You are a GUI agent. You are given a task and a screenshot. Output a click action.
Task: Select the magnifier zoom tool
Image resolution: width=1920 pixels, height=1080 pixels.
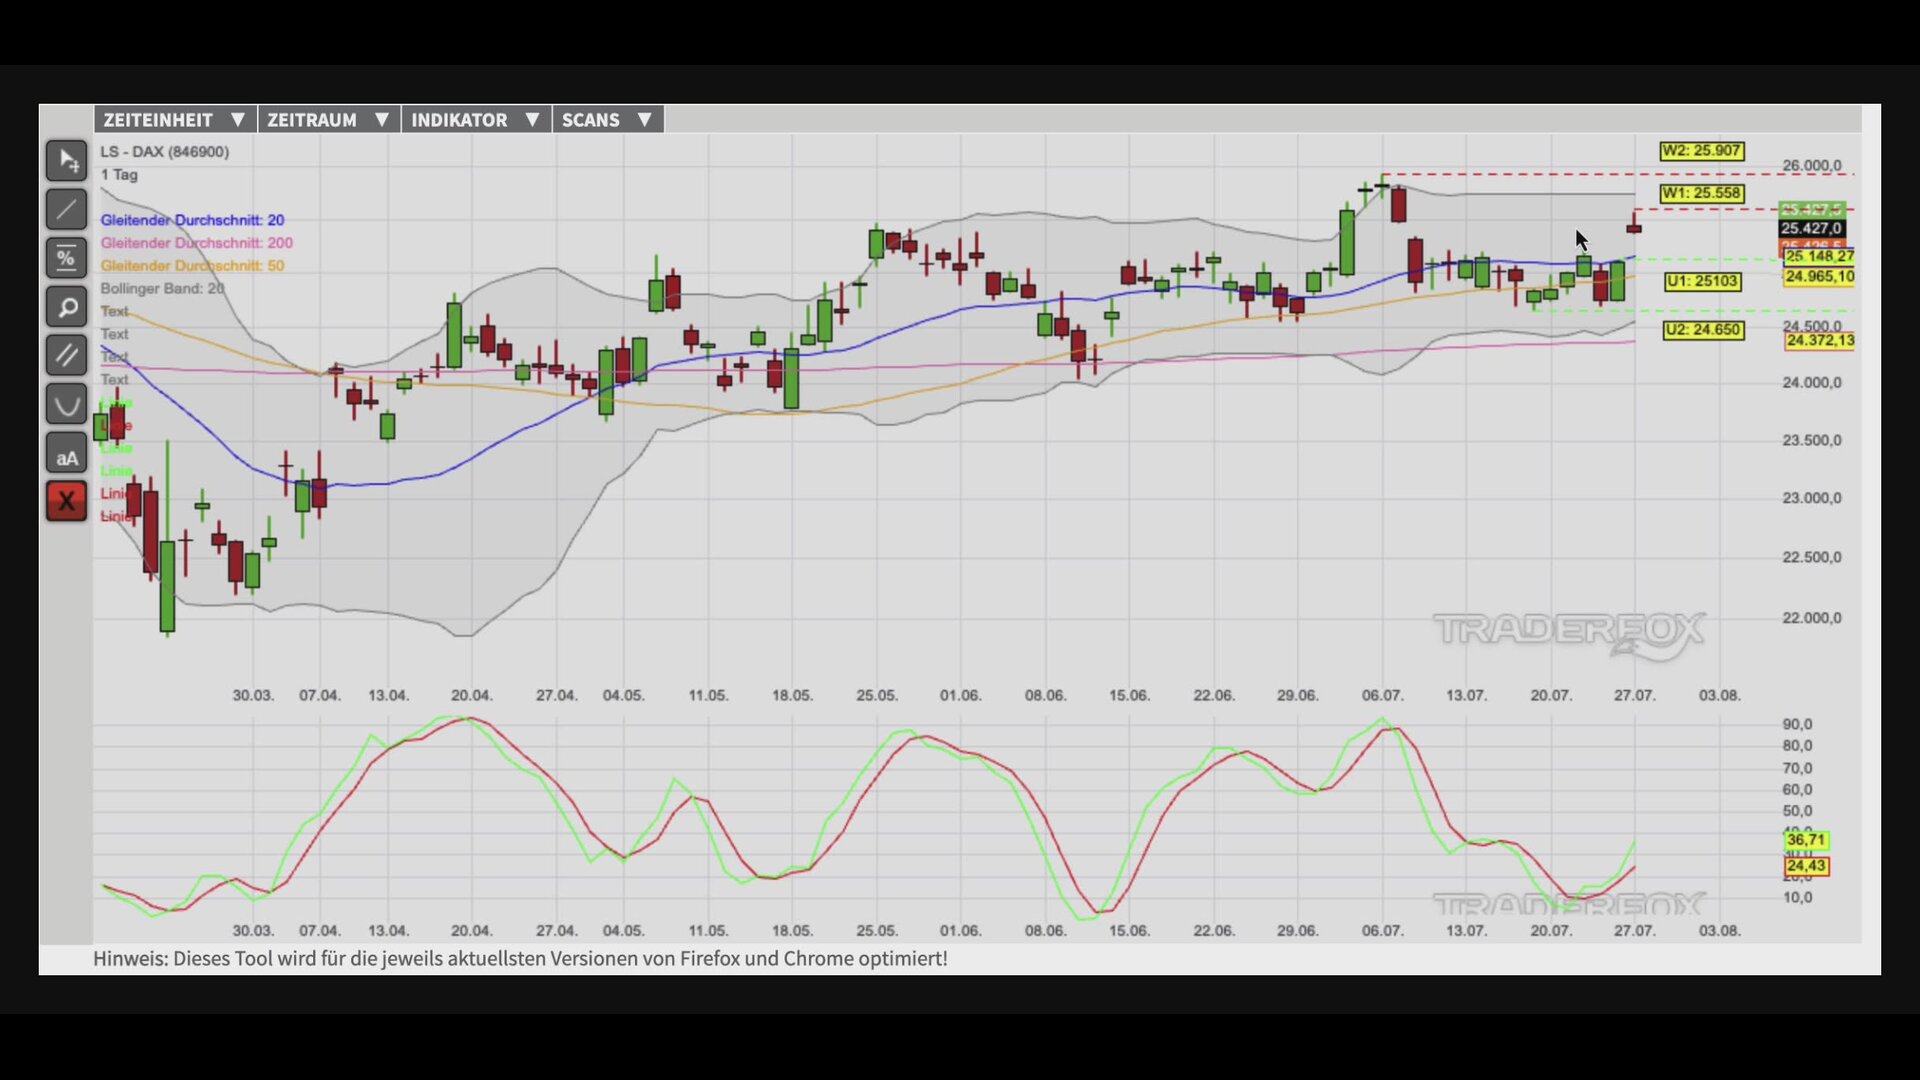pyautogui.click(x=66, y=307)
